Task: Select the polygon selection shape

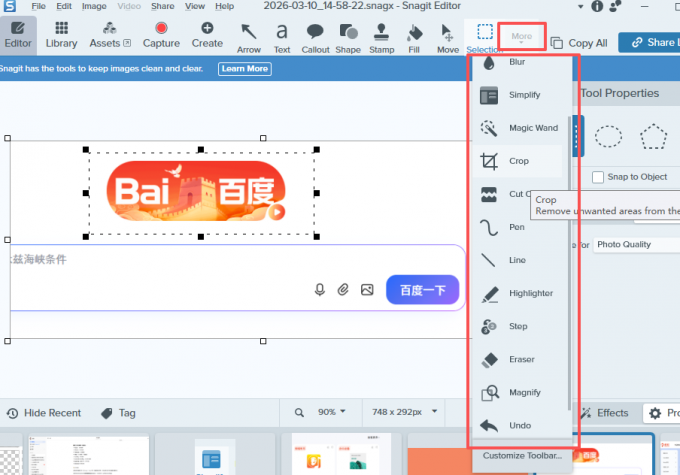Action: (653, 137)
